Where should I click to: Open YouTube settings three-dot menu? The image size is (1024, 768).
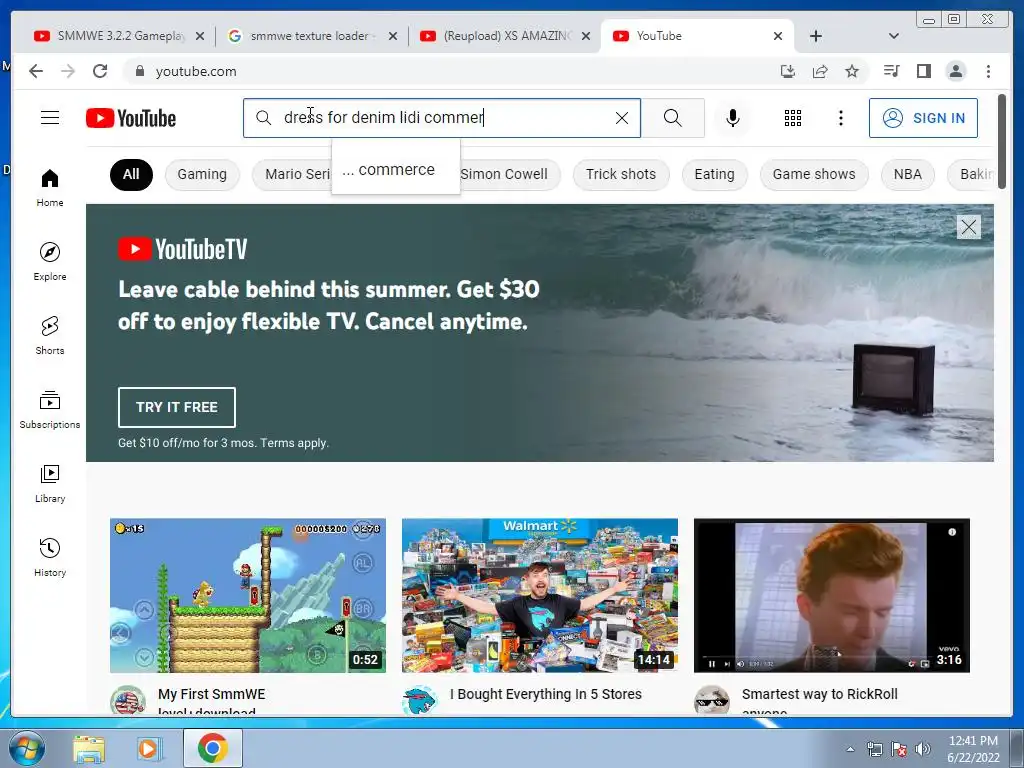840,118
